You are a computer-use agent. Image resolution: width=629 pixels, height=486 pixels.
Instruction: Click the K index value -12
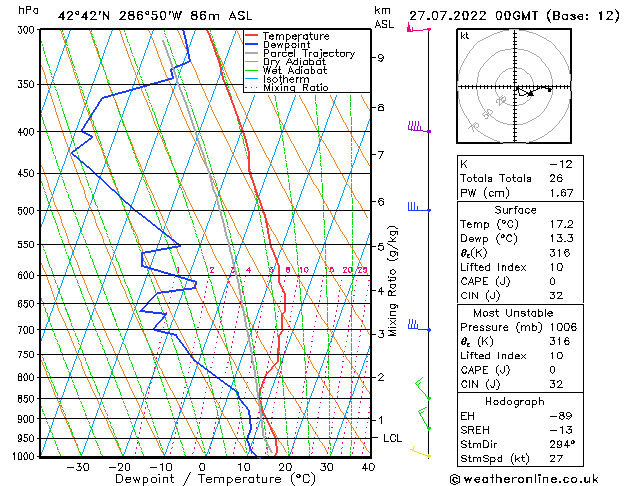tap(561, 164)
